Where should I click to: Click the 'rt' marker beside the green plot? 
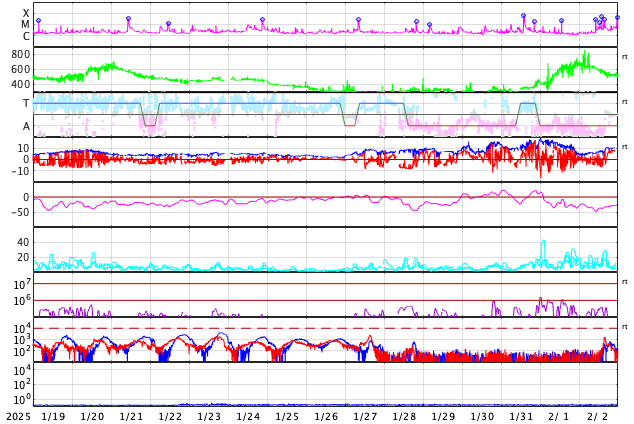624,57
